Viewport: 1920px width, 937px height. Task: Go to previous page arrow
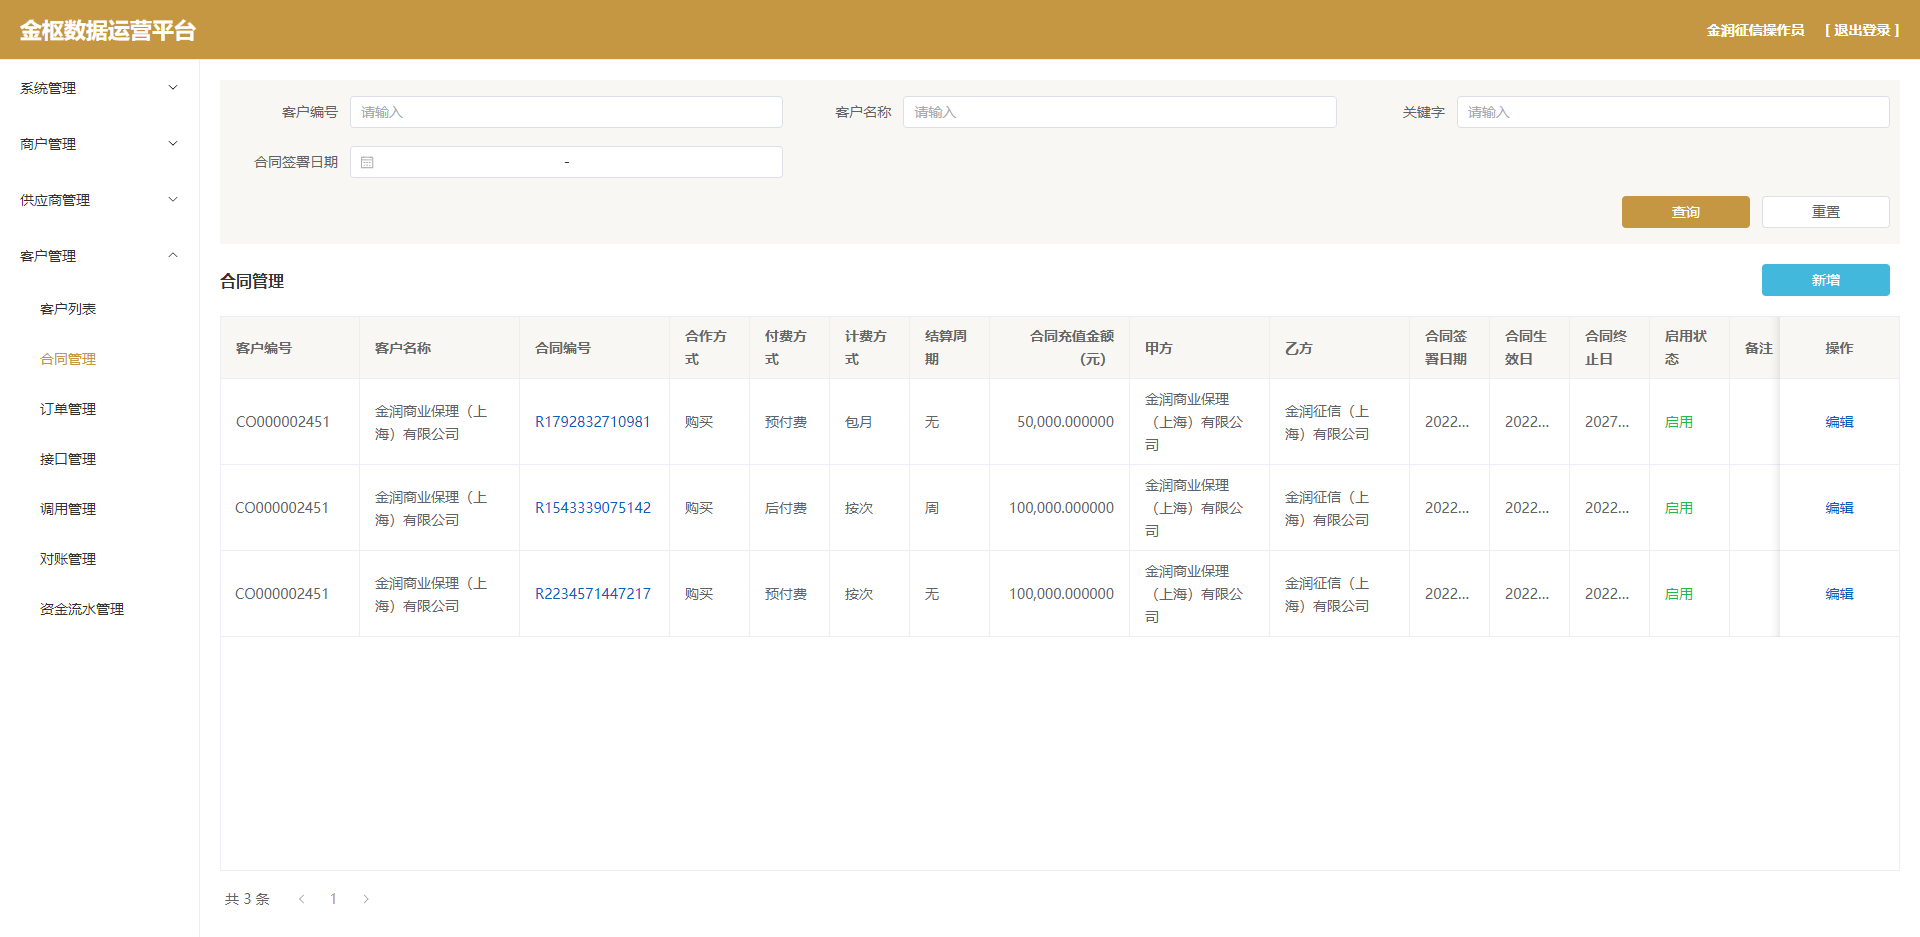tap(301, 899)
